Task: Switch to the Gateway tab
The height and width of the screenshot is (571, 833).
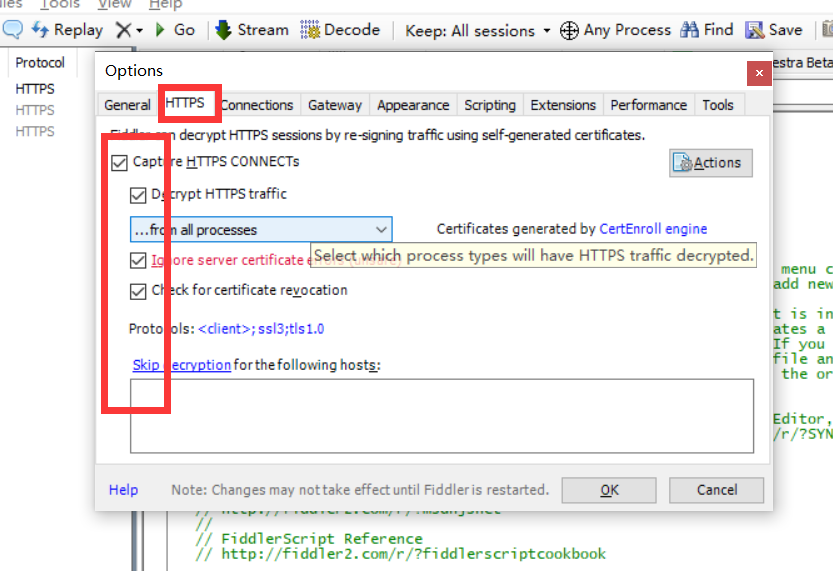Action: tap(335, 105)
